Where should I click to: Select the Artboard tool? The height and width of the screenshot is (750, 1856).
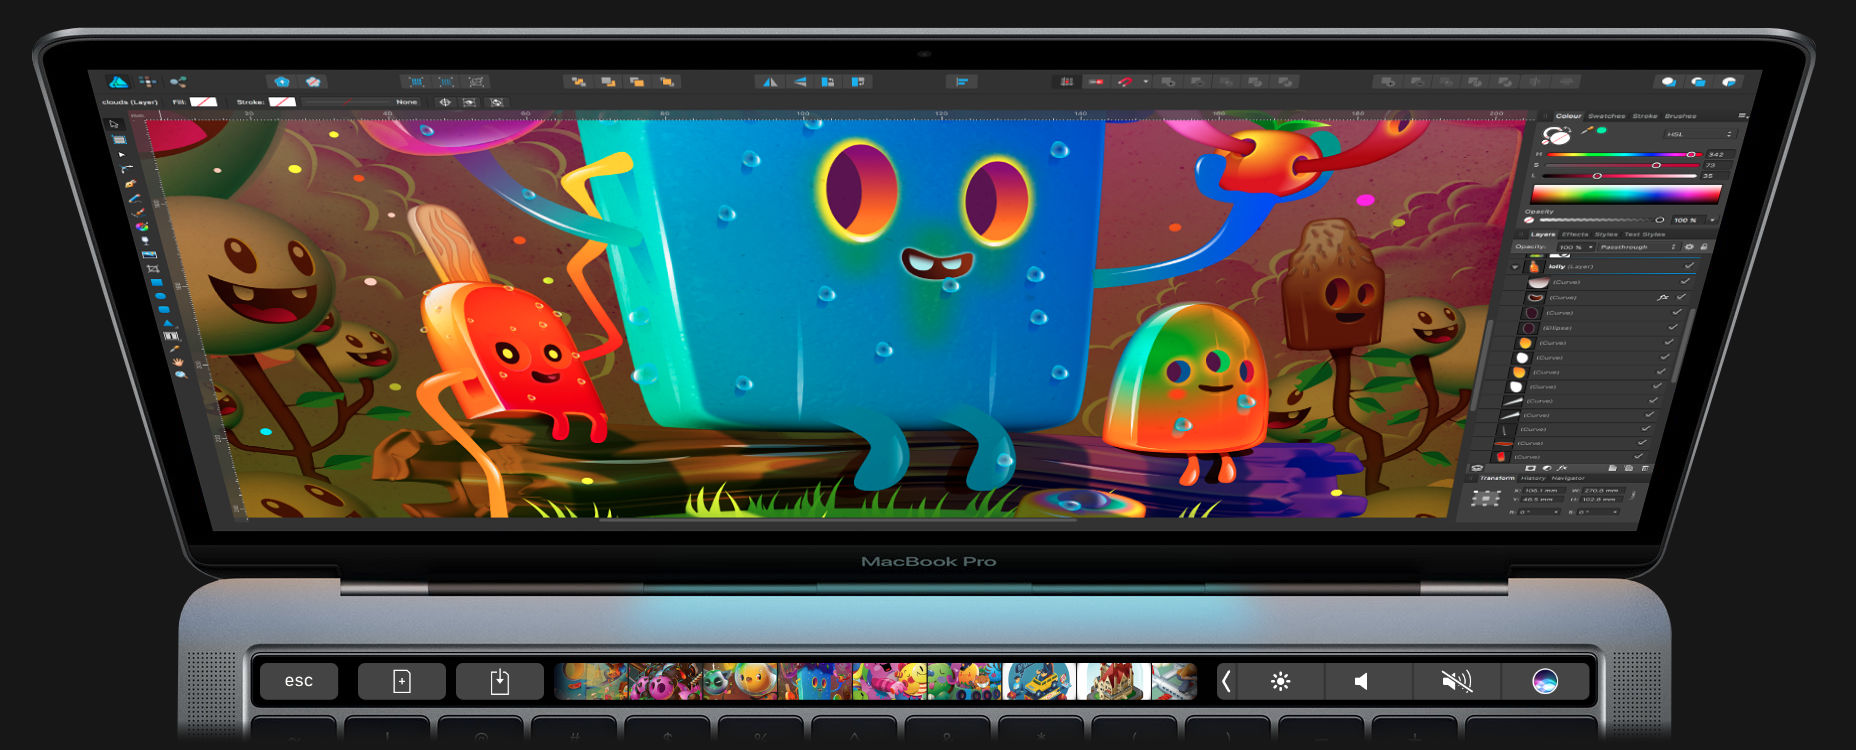pyautogui.click(x=119, y=139)
